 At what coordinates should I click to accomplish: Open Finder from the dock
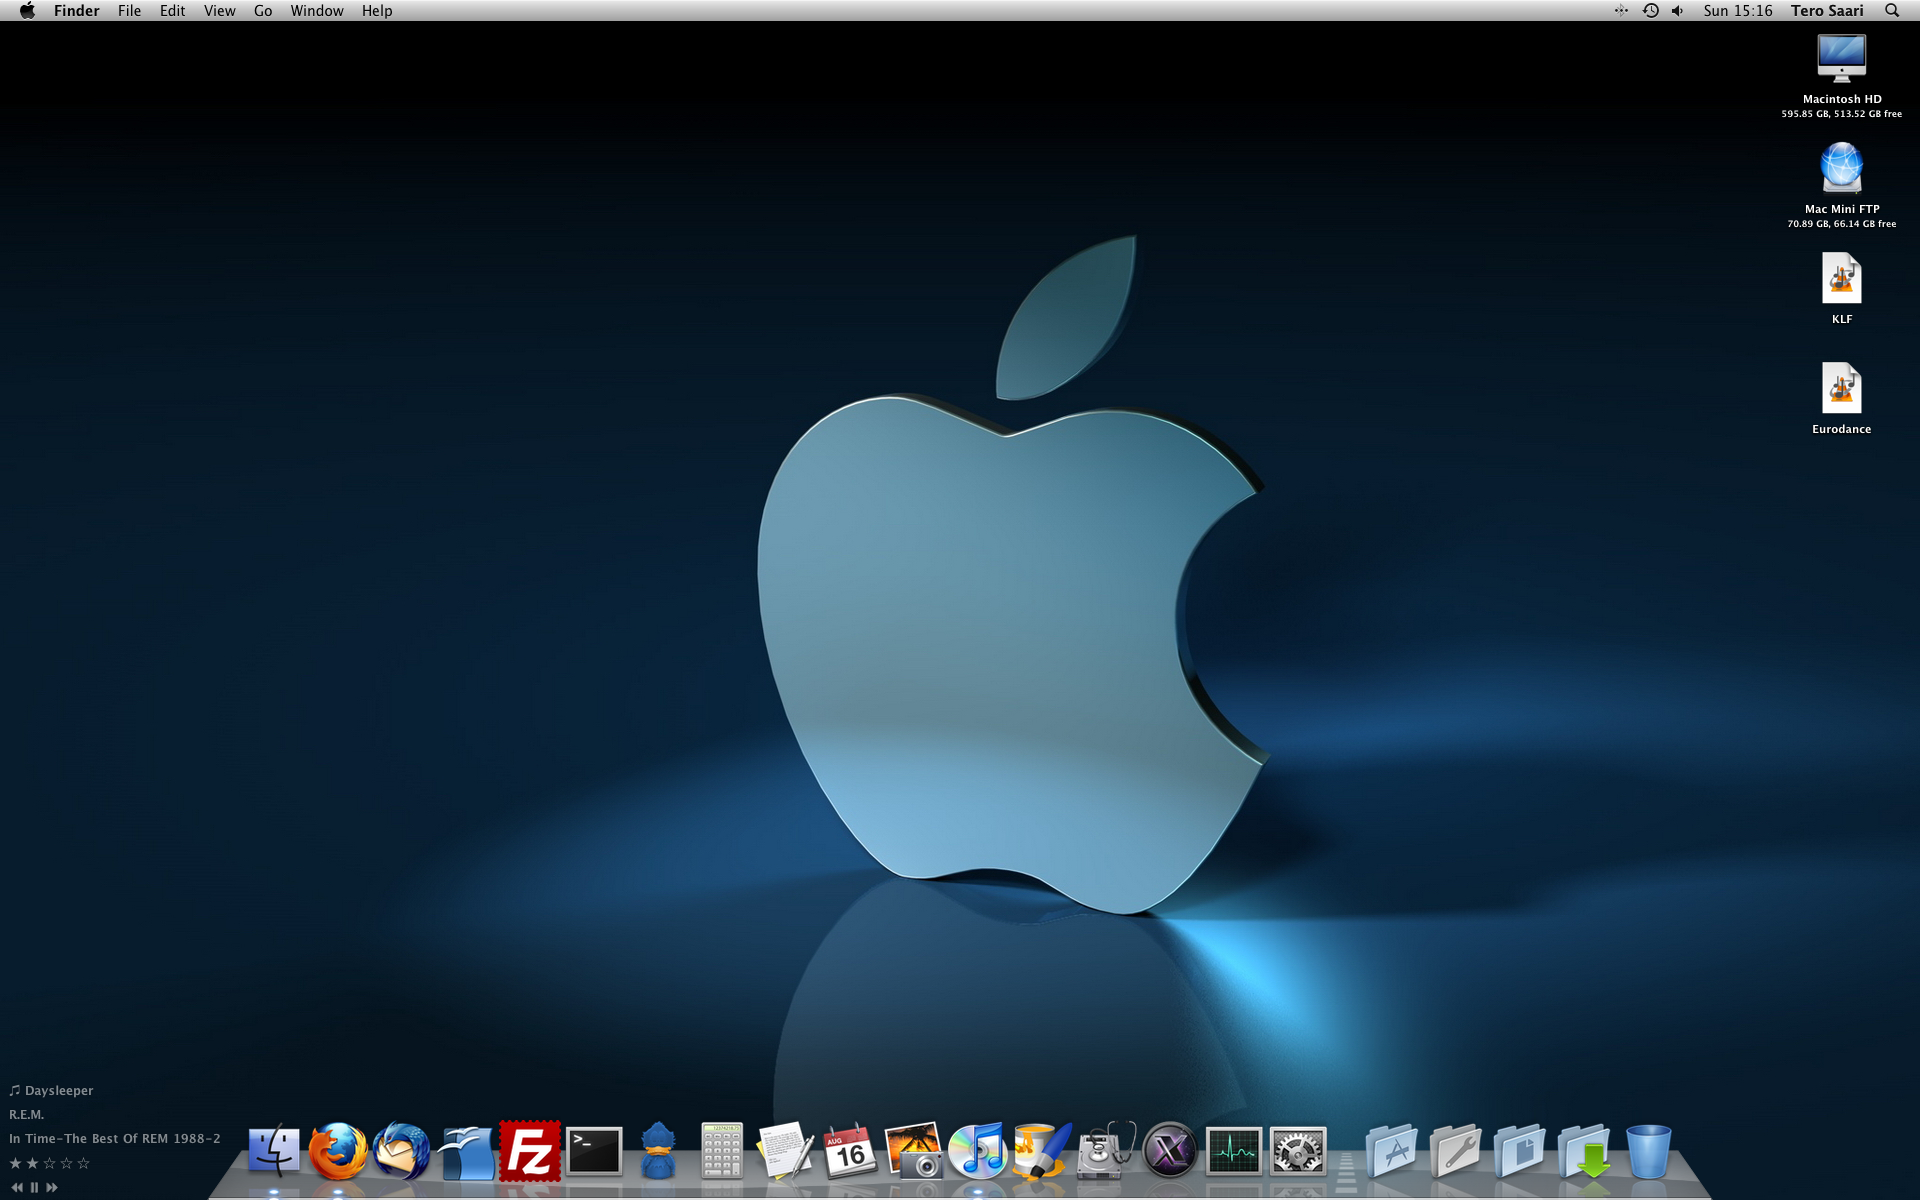coord(274,1150)
